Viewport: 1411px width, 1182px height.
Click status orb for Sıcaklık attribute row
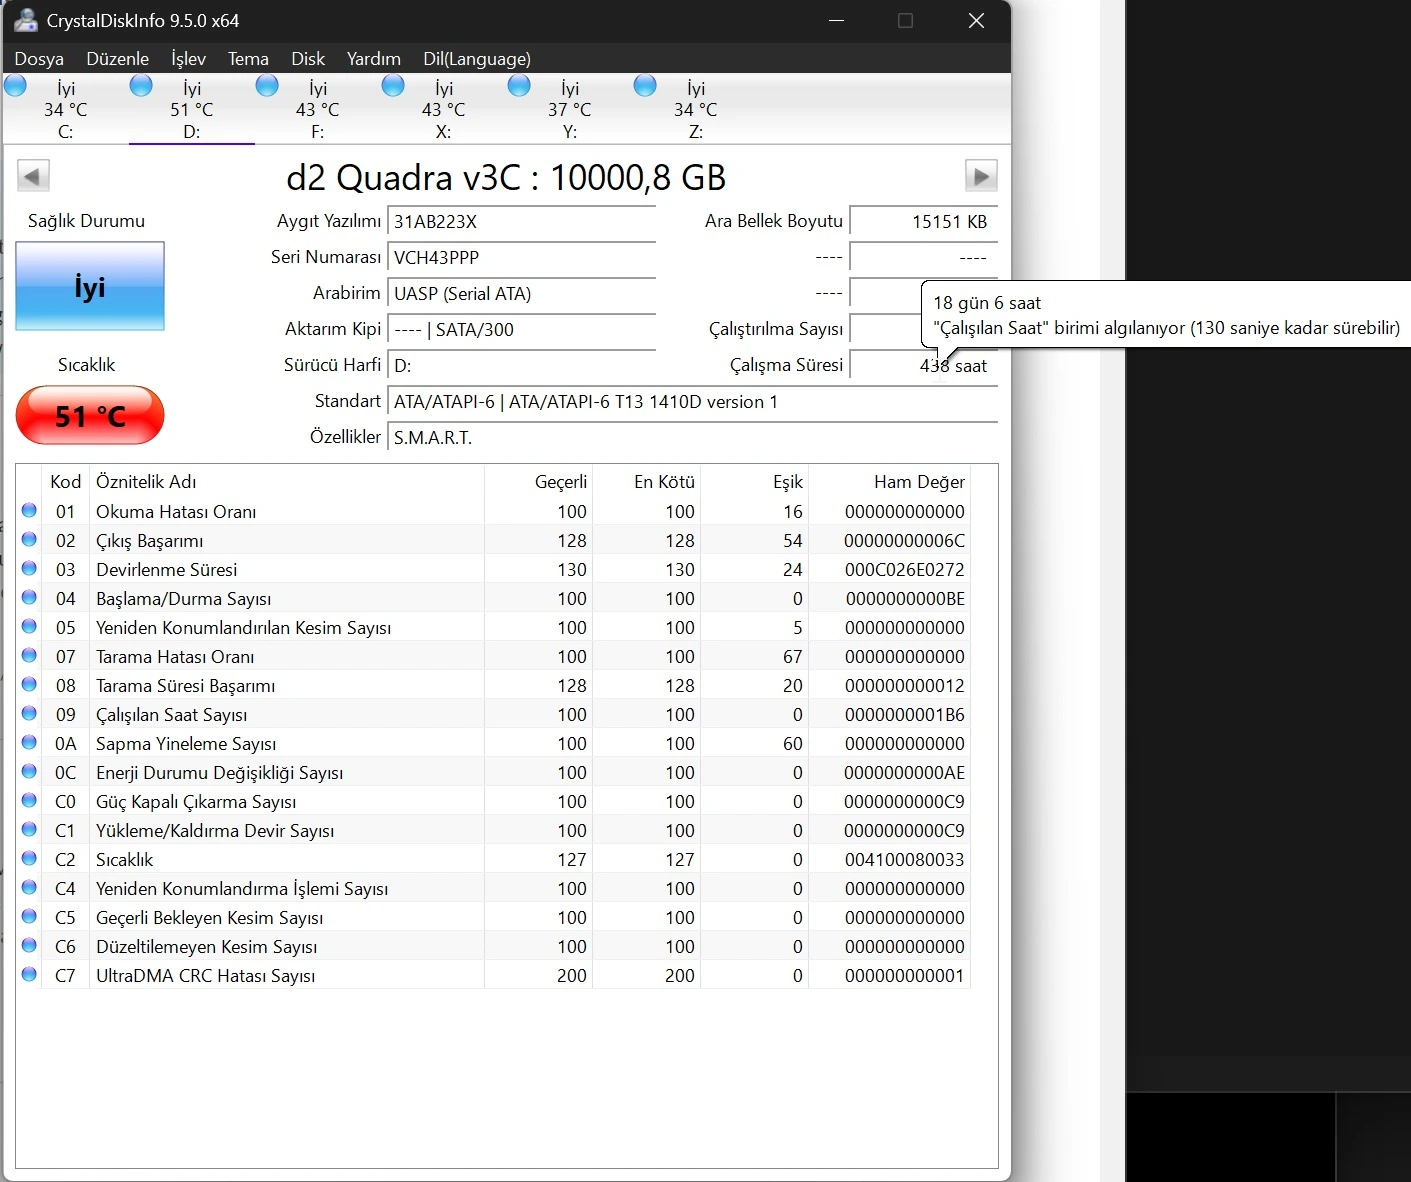click(29, 859)
